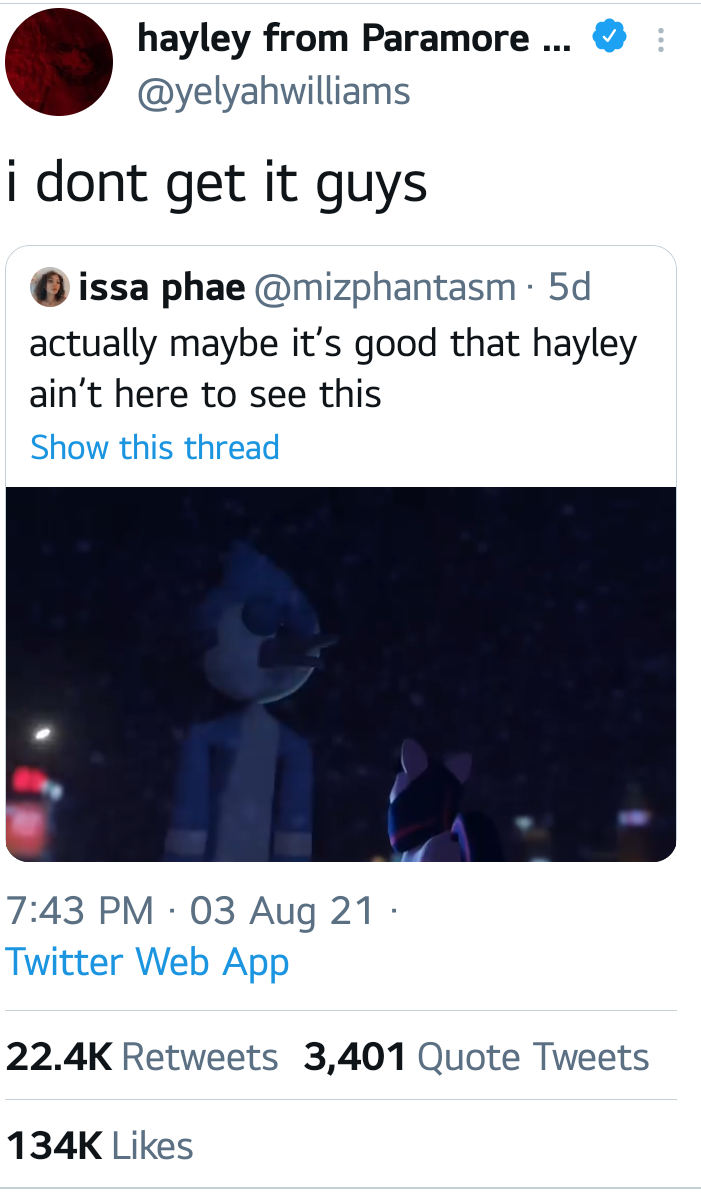Screen dimensions: 701x1195
Task: Click hayley's red profile avatar
Action: [58, 62]
